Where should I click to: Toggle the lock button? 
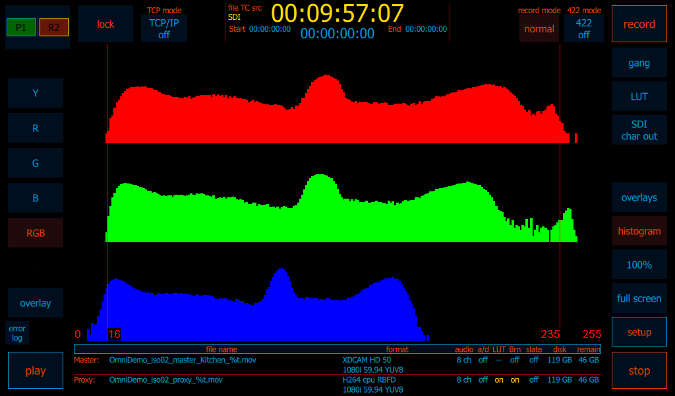click(x=105, y=24)
